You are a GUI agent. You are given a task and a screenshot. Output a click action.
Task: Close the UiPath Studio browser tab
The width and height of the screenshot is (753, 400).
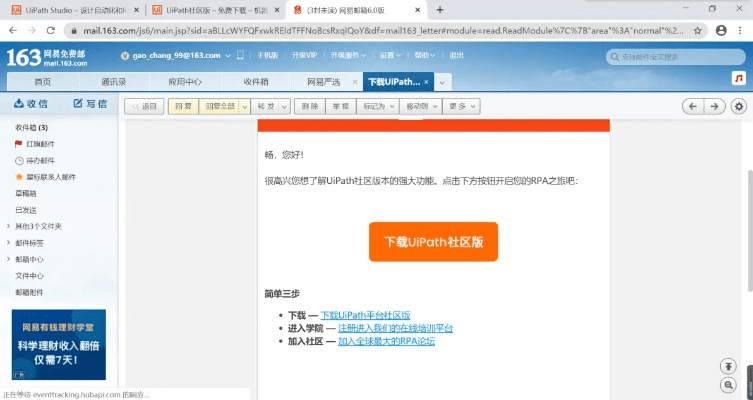pos(136,10)
